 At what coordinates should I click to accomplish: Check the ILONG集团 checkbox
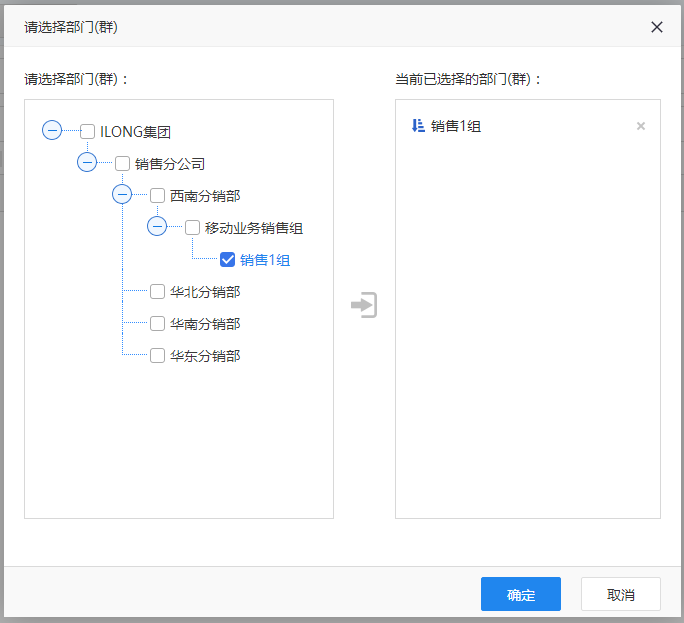[87, 131]
